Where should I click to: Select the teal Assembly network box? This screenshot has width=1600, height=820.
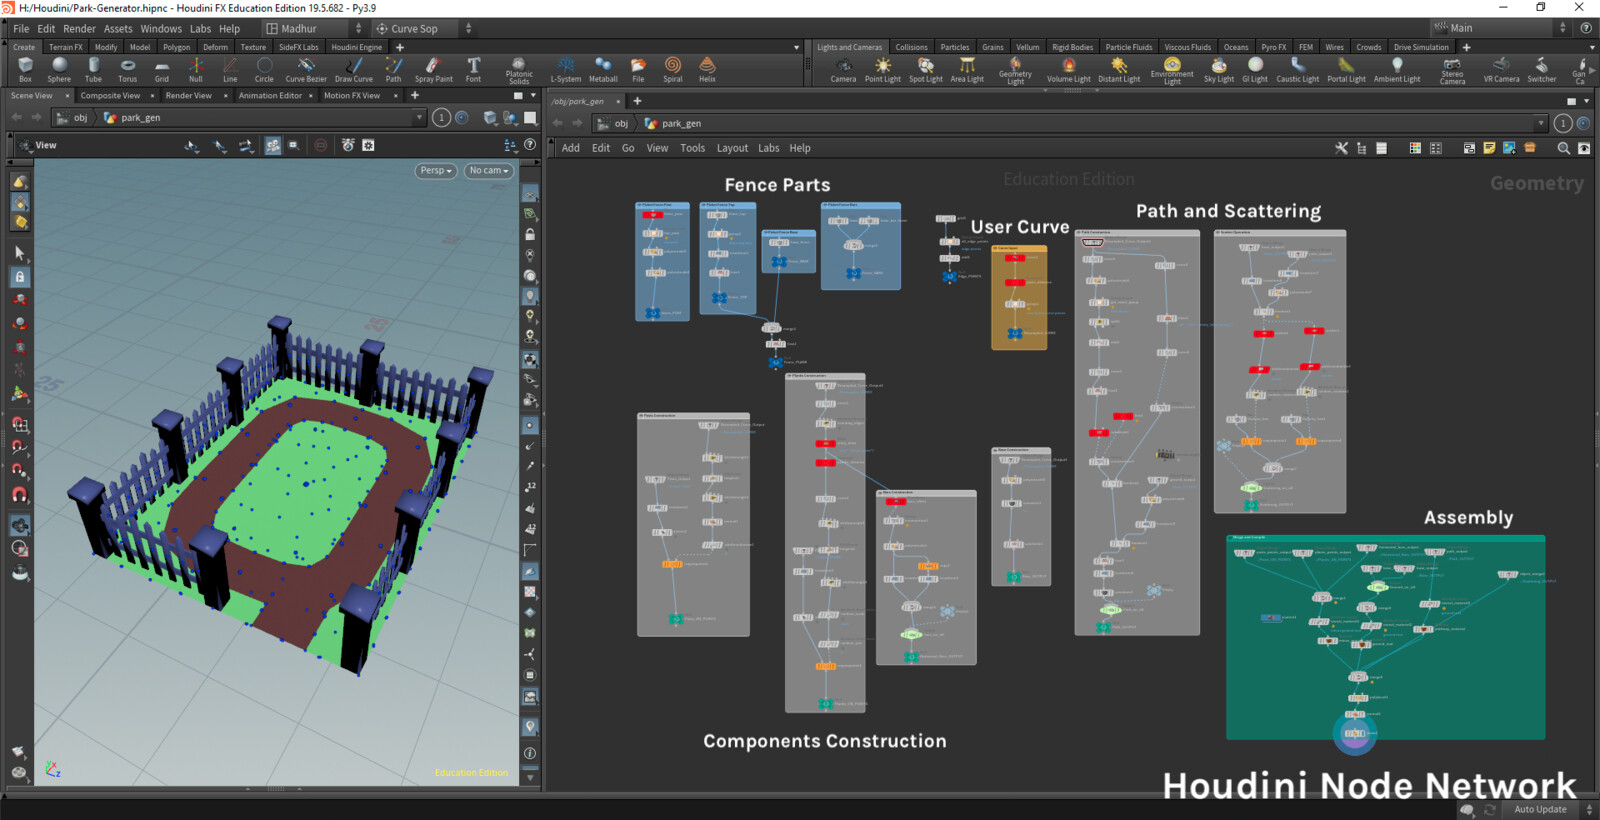pos(1385,637)
